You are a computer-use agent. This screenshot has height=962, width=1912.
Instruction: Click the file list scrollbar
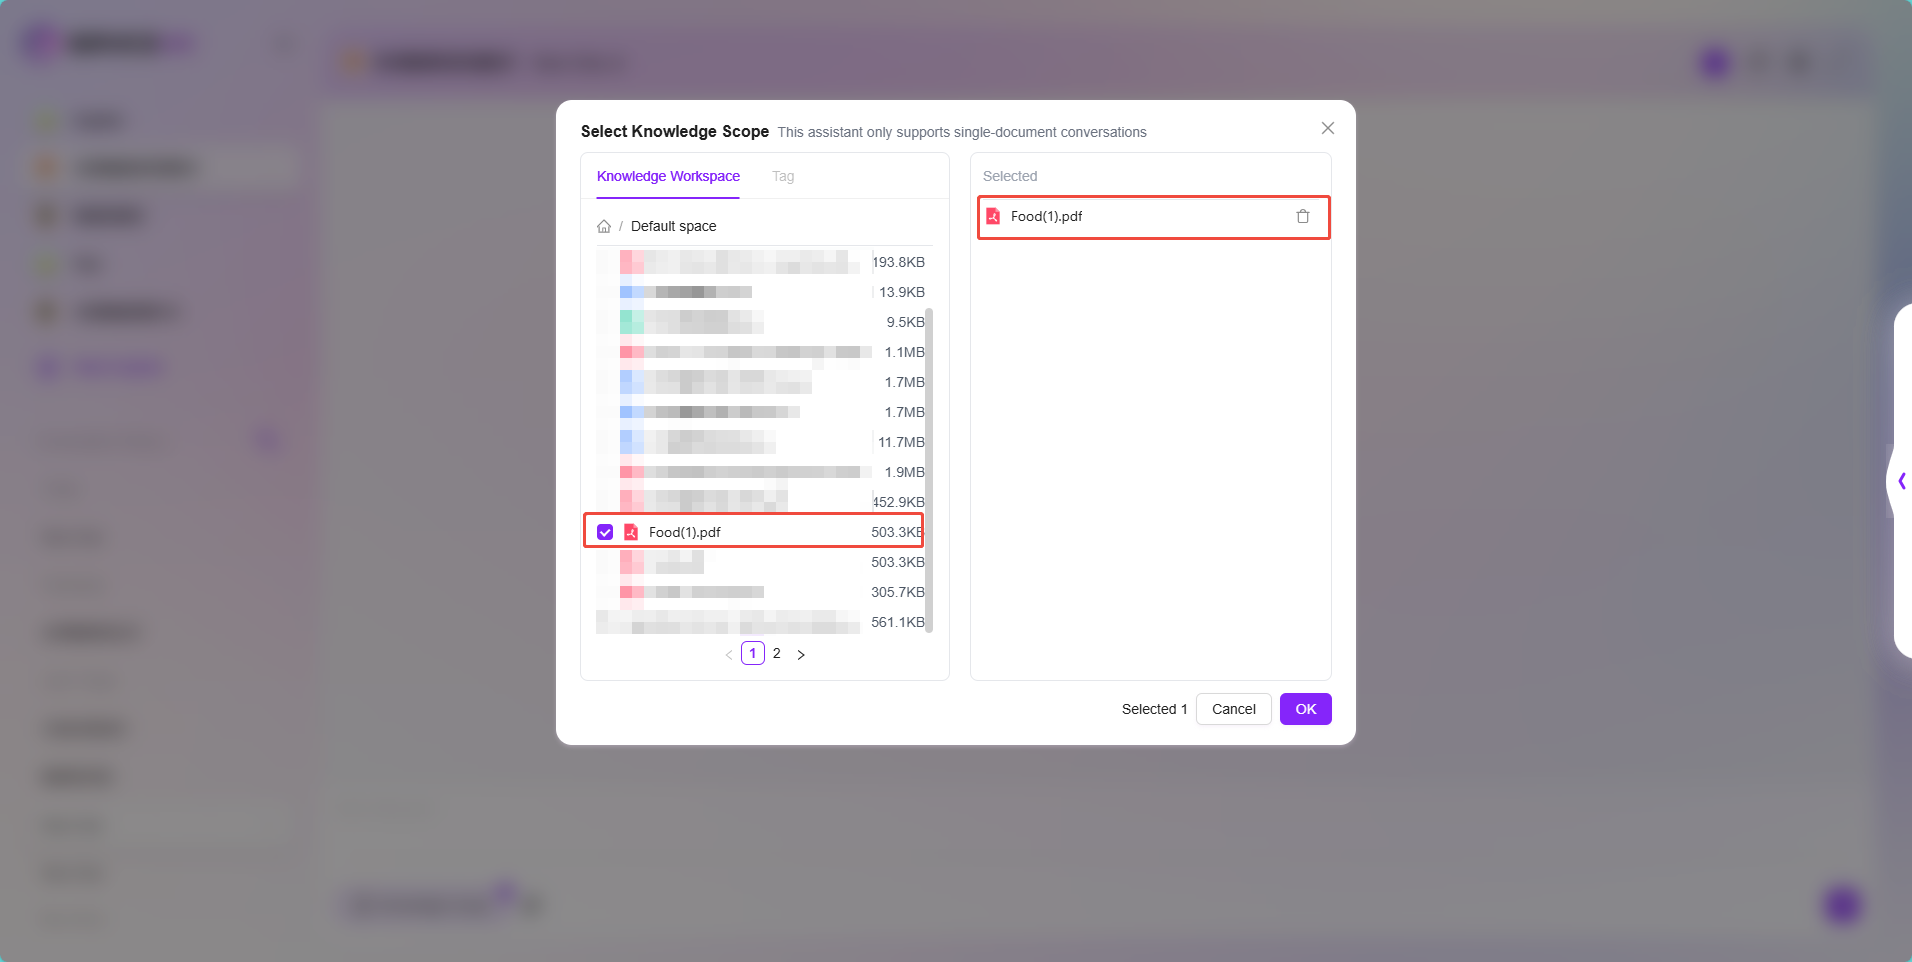(x=929, y=470)
